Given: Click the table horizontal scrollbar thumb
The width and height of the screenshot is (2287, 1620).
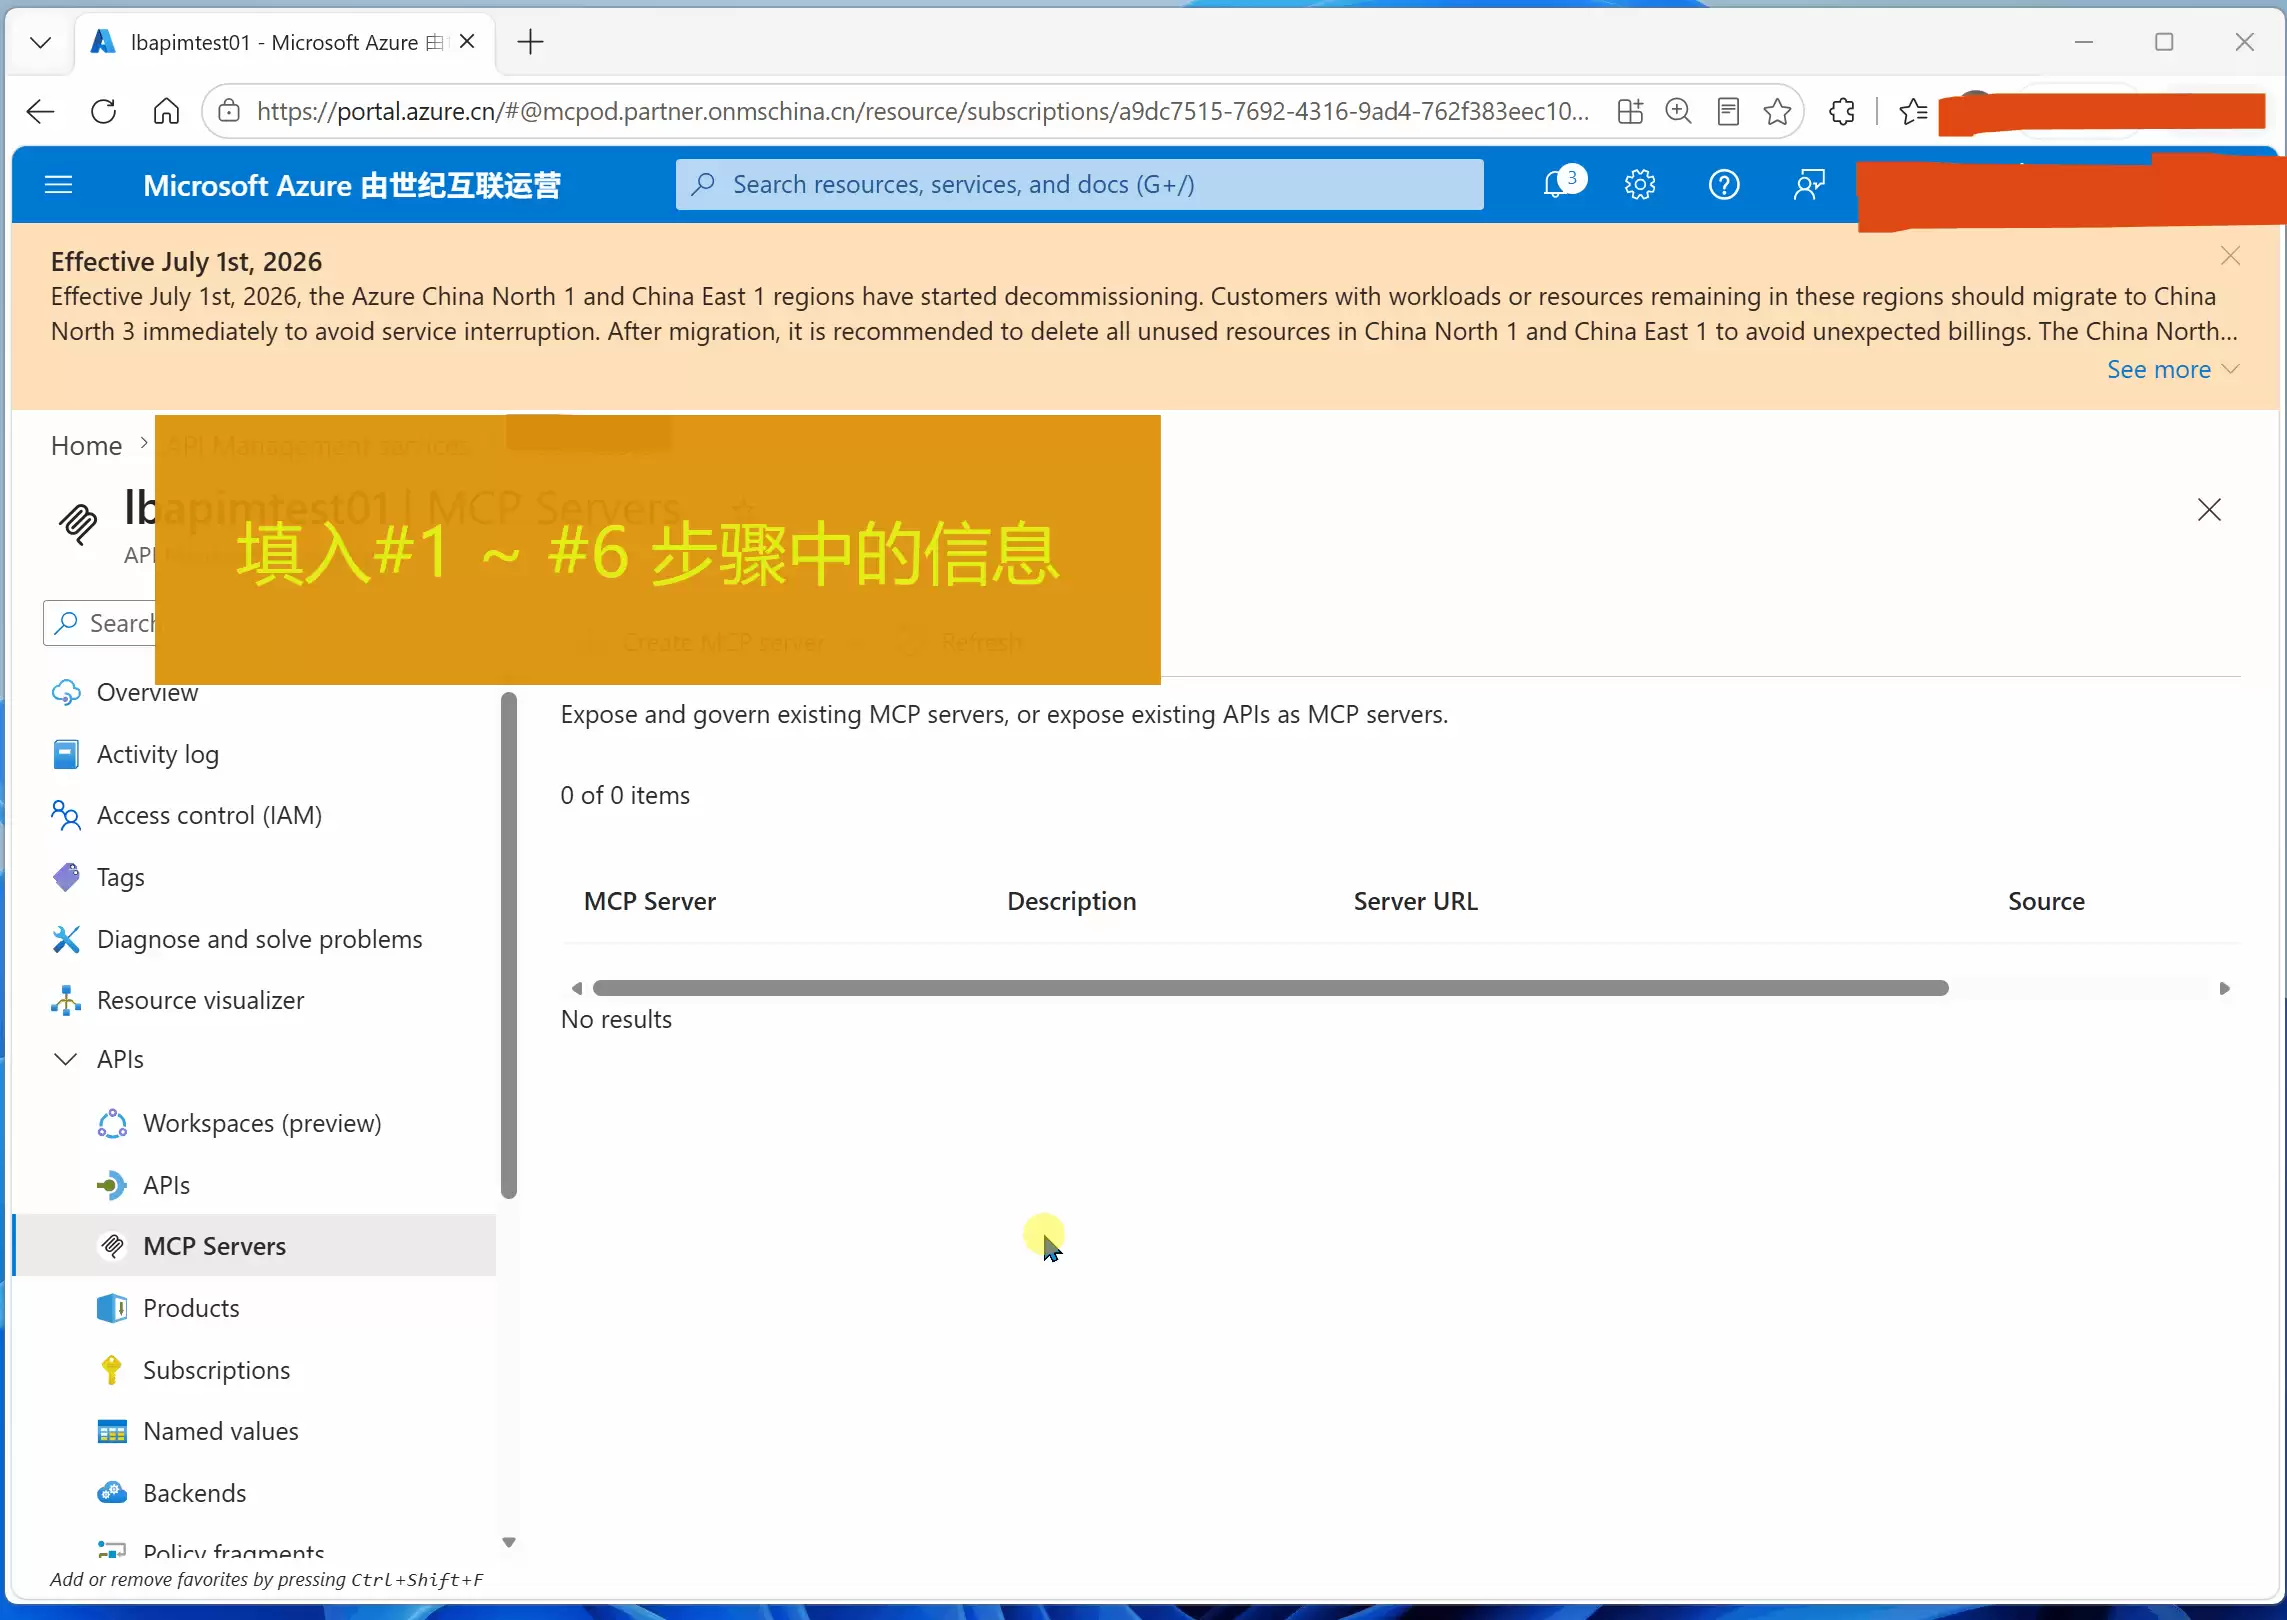Looking at the screenshot, I should coord(1270,988).
